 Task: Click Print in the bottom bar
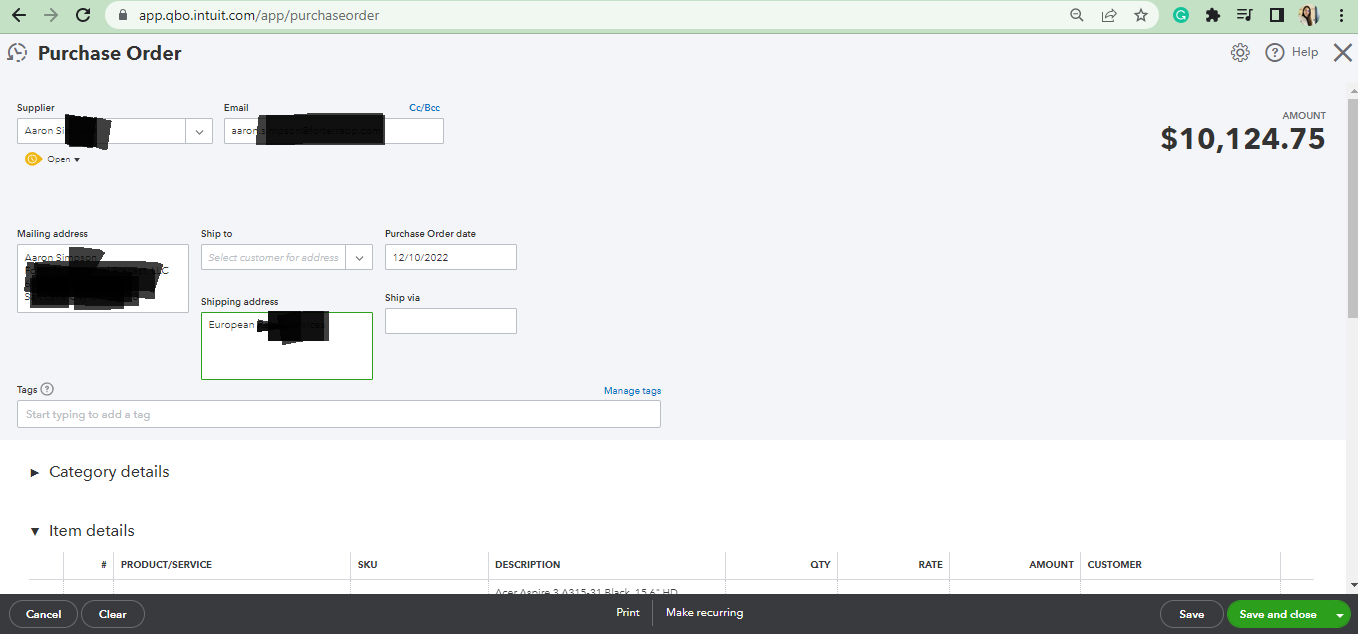(628, 613)
